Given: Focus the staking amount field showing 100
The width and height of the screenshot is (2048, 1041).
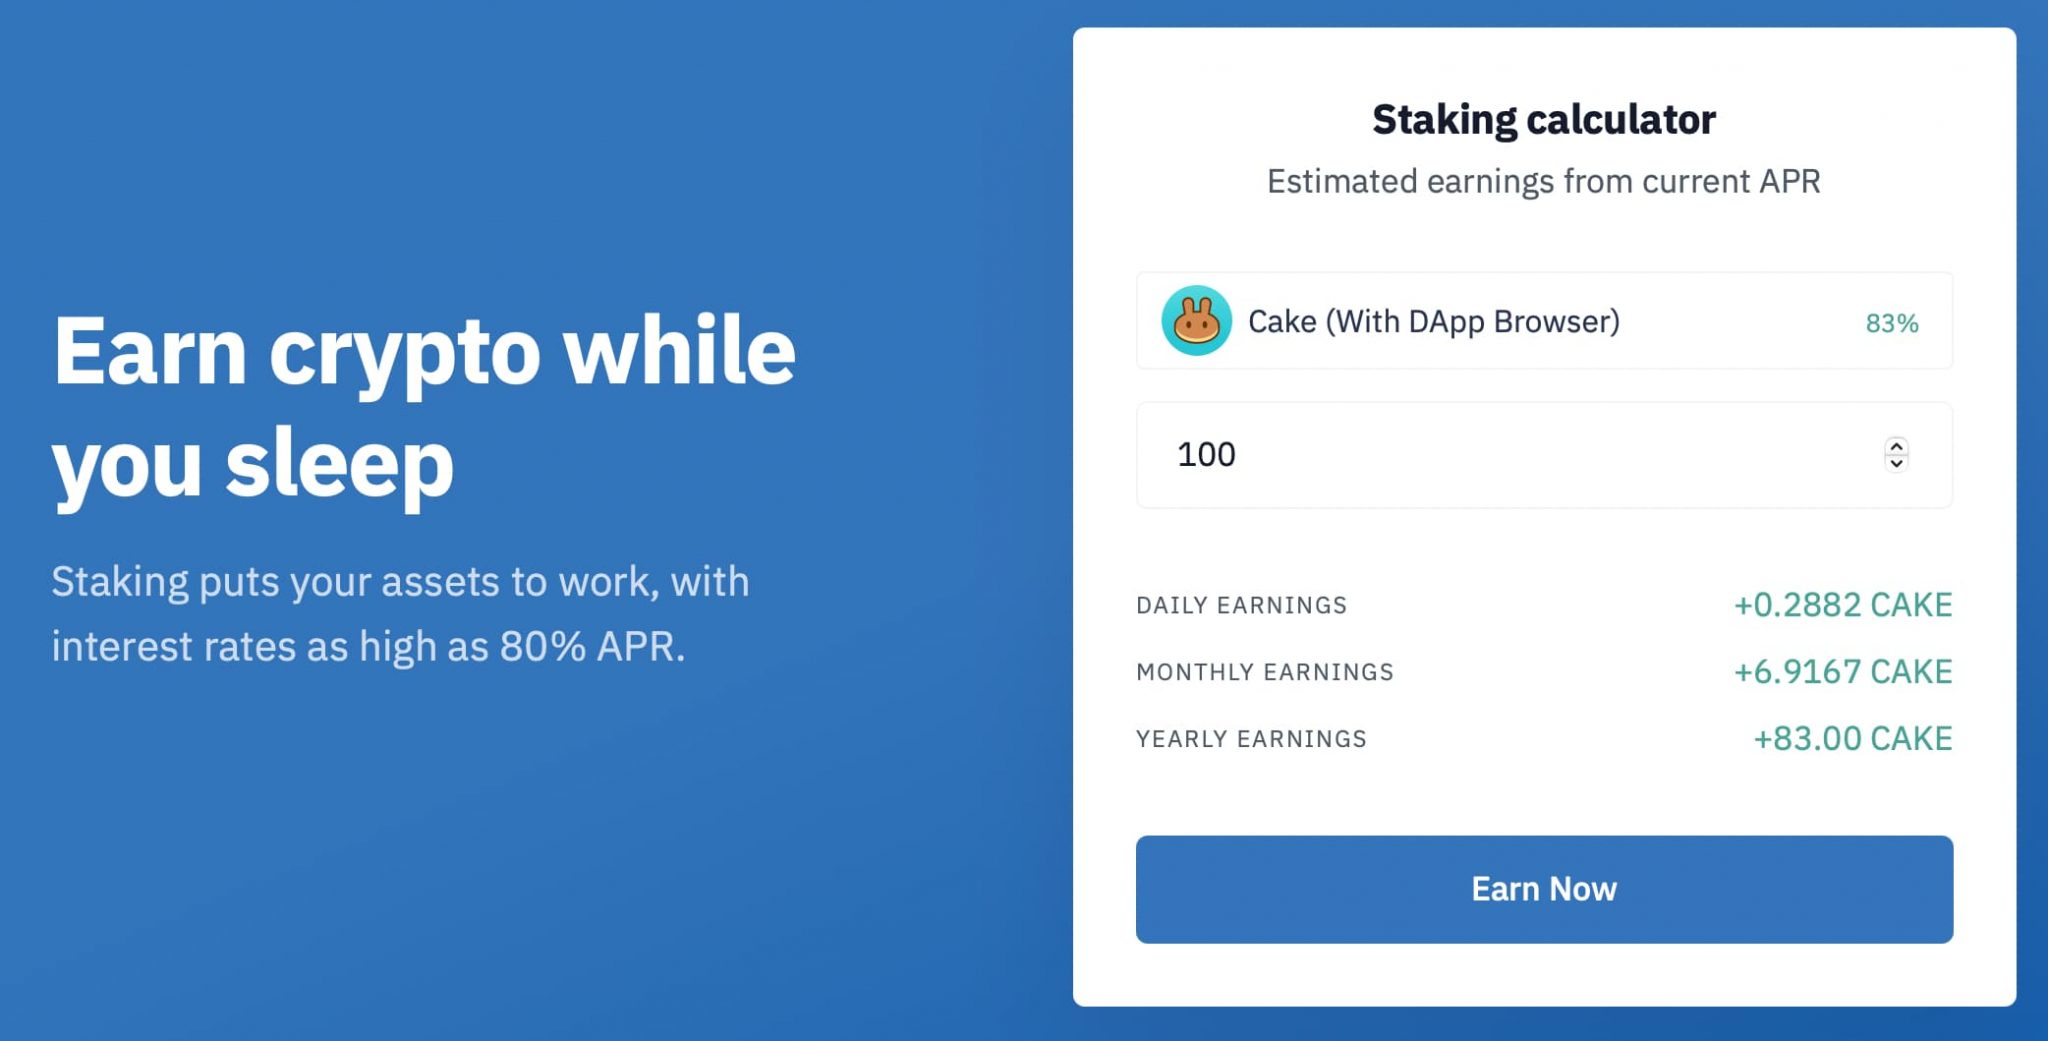Looking at the screenshot, I should (x=1500, y=455).
